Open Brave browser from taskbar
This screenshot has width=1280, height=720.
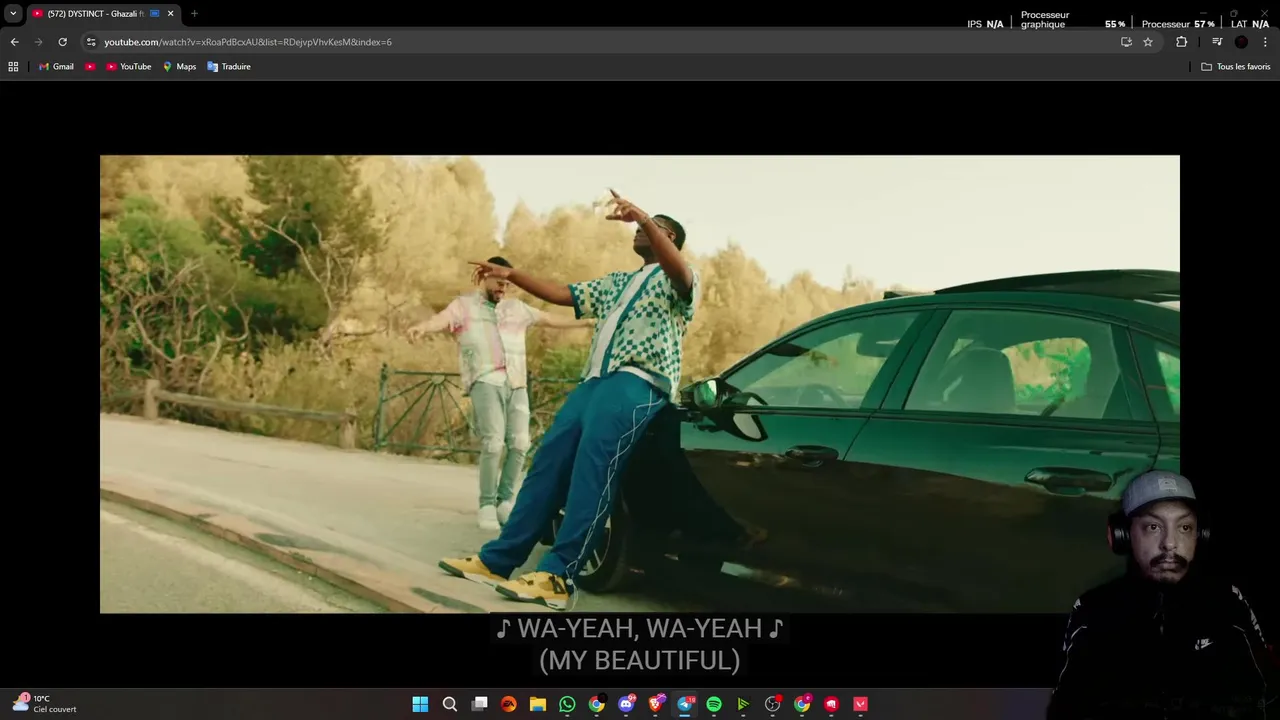pos(655,704)
